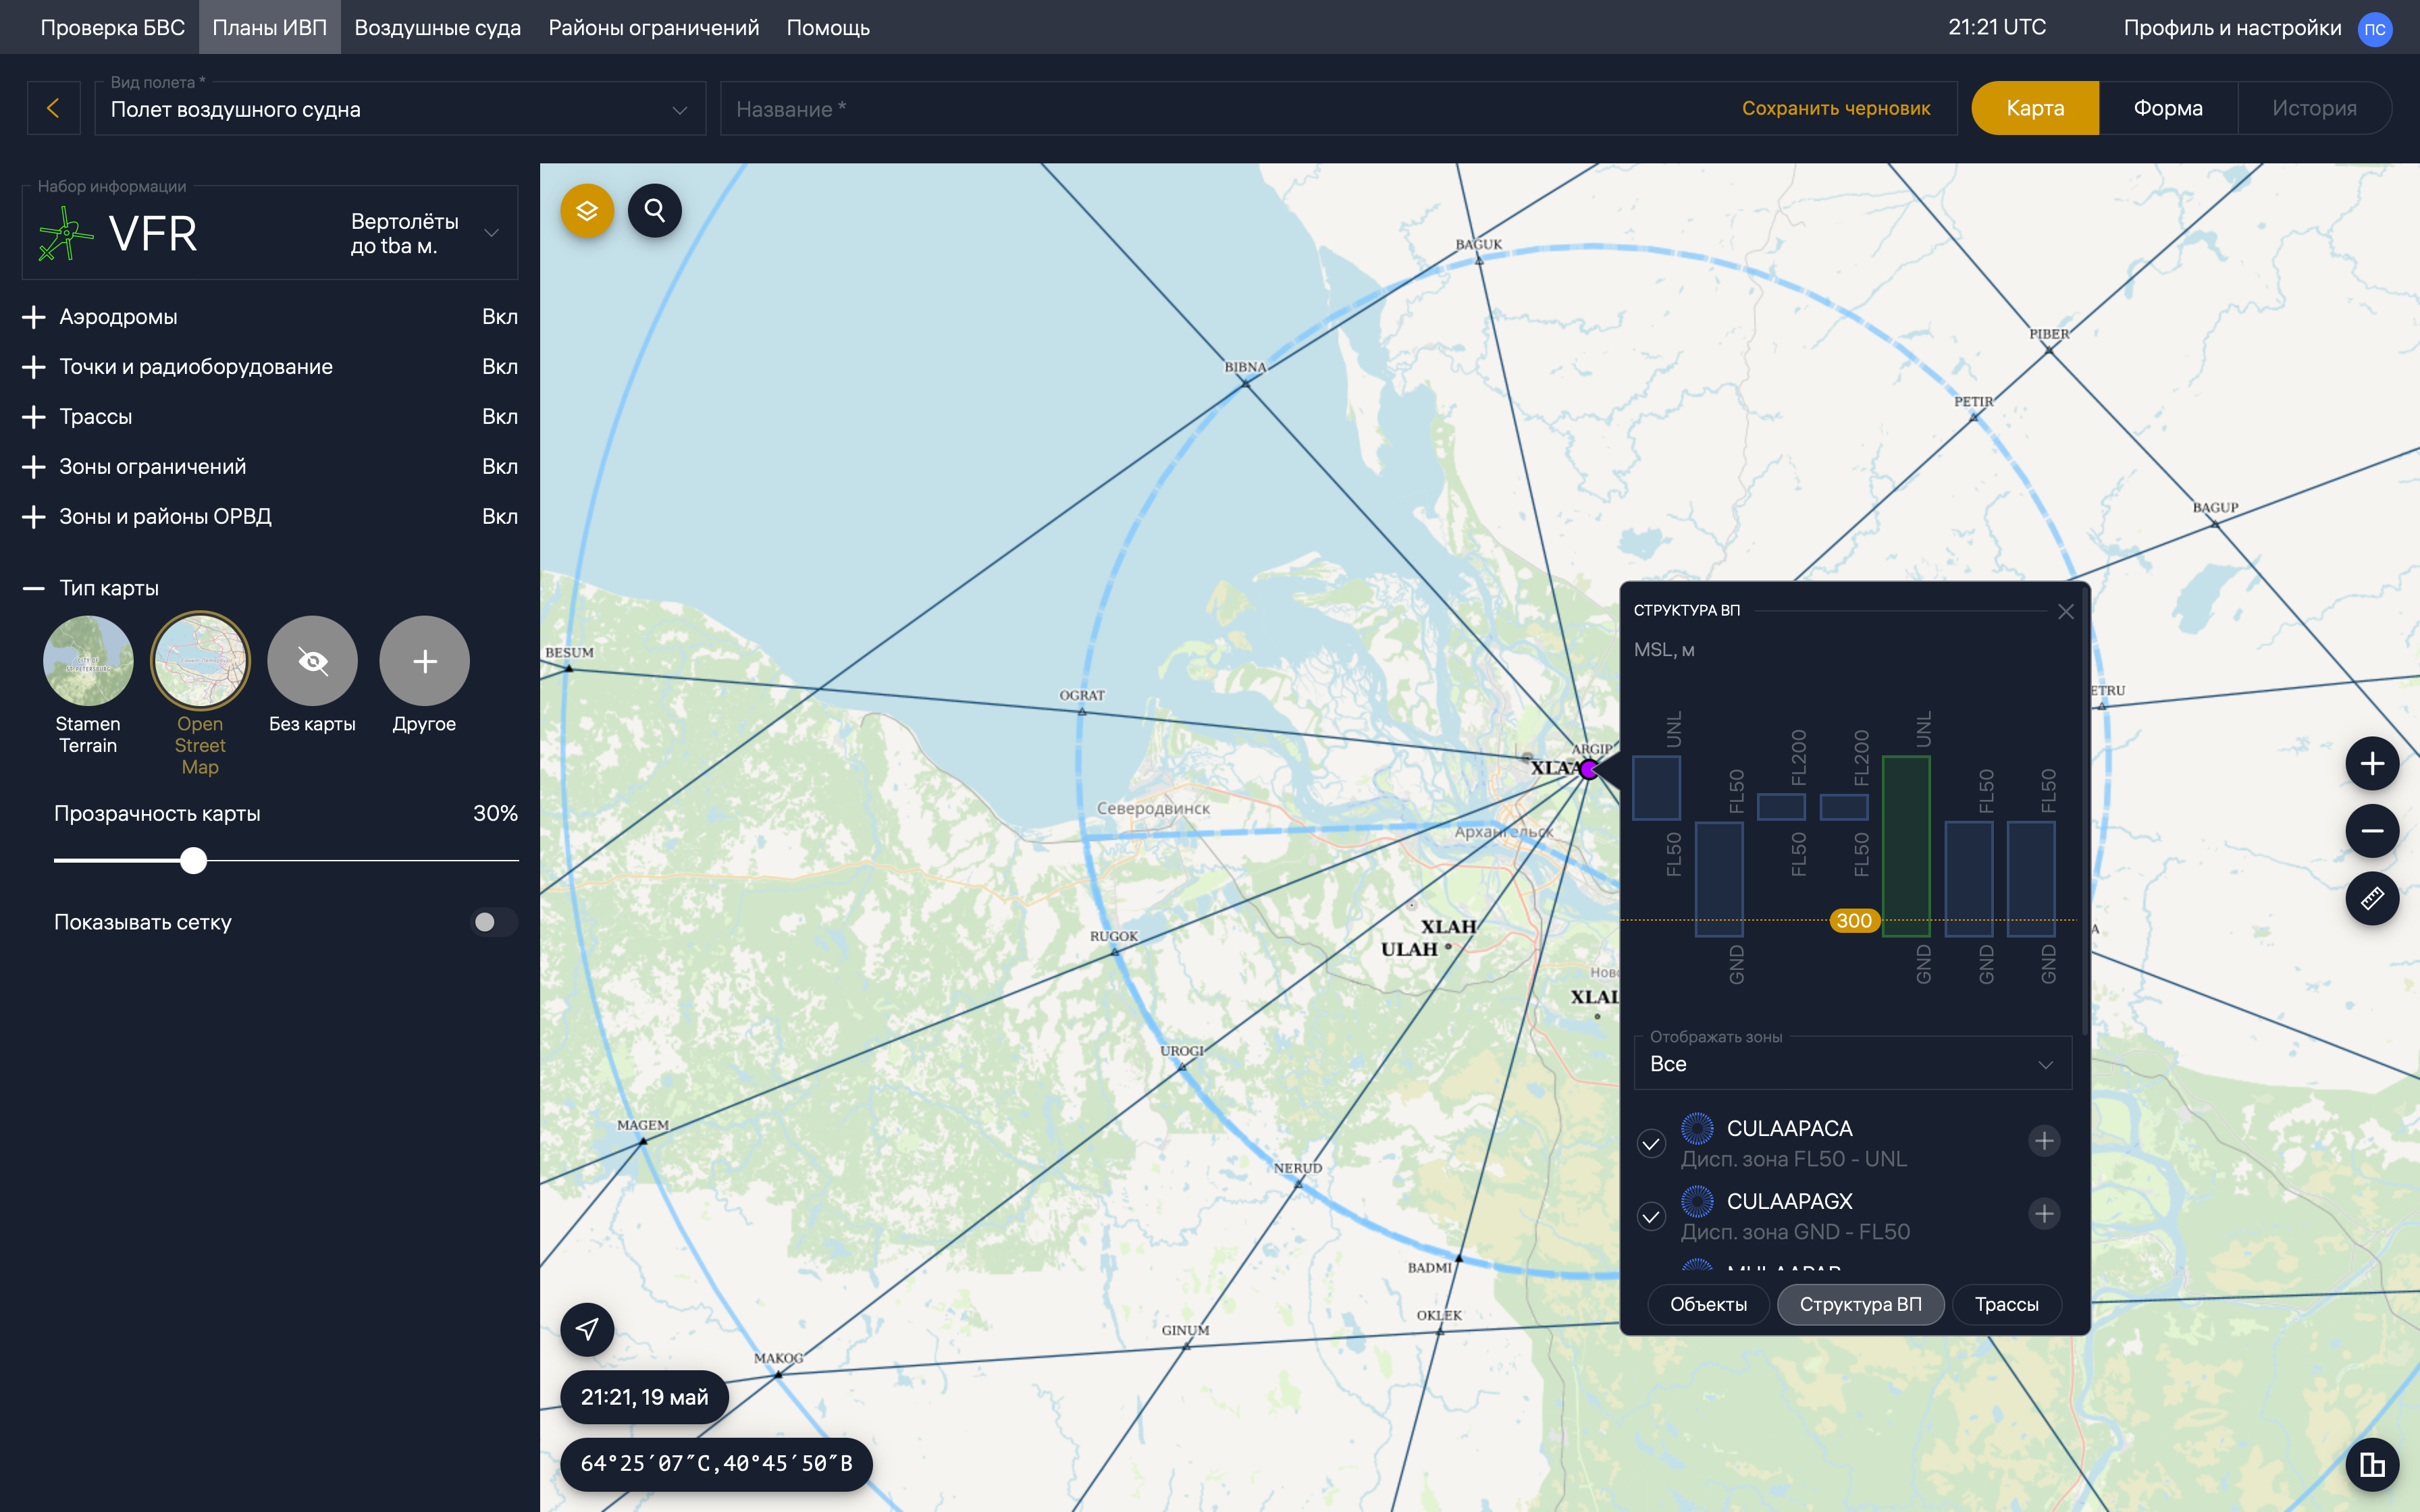The height and width of the screenshot is (1512, 2420).
Task: Zoom in the map with plus
Action: 2372,764
